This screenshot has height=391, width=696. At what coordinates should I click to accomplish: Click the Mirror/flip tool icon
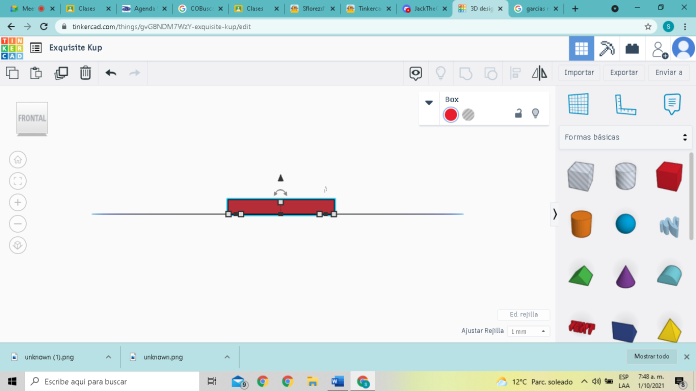539,73
